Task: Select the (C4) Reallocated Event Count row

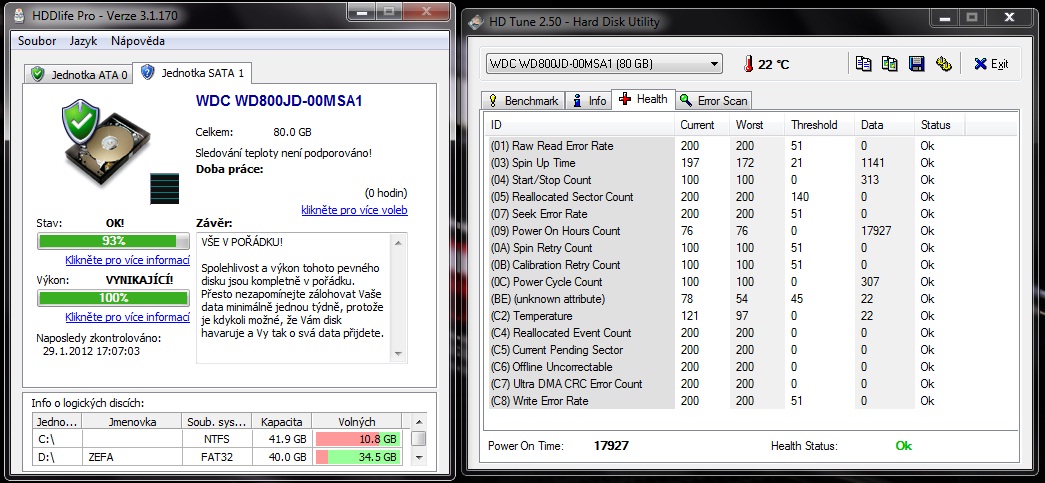Action: [726, 332]
